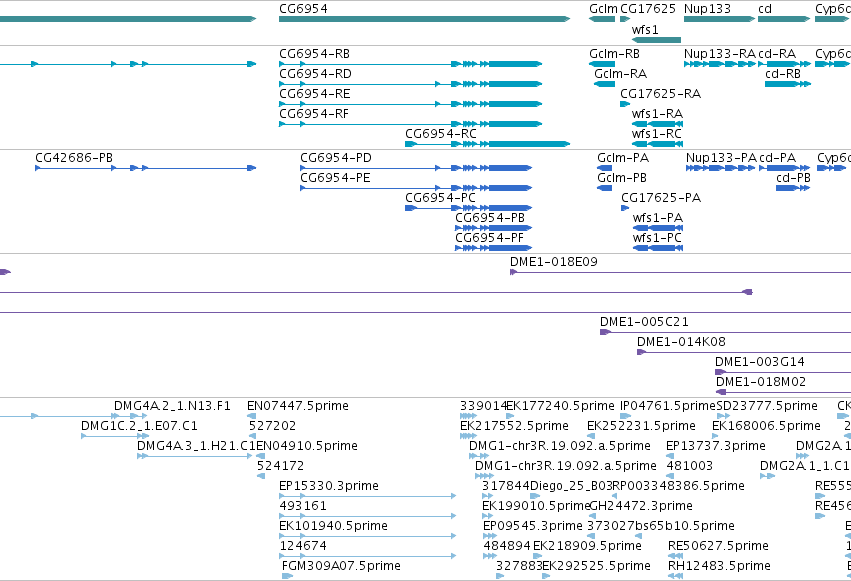Open the CG17625-PA protein label
Image resolution: width=851 pixels, height=581 pixels.
pyautogui.click(x=661, y=198)
